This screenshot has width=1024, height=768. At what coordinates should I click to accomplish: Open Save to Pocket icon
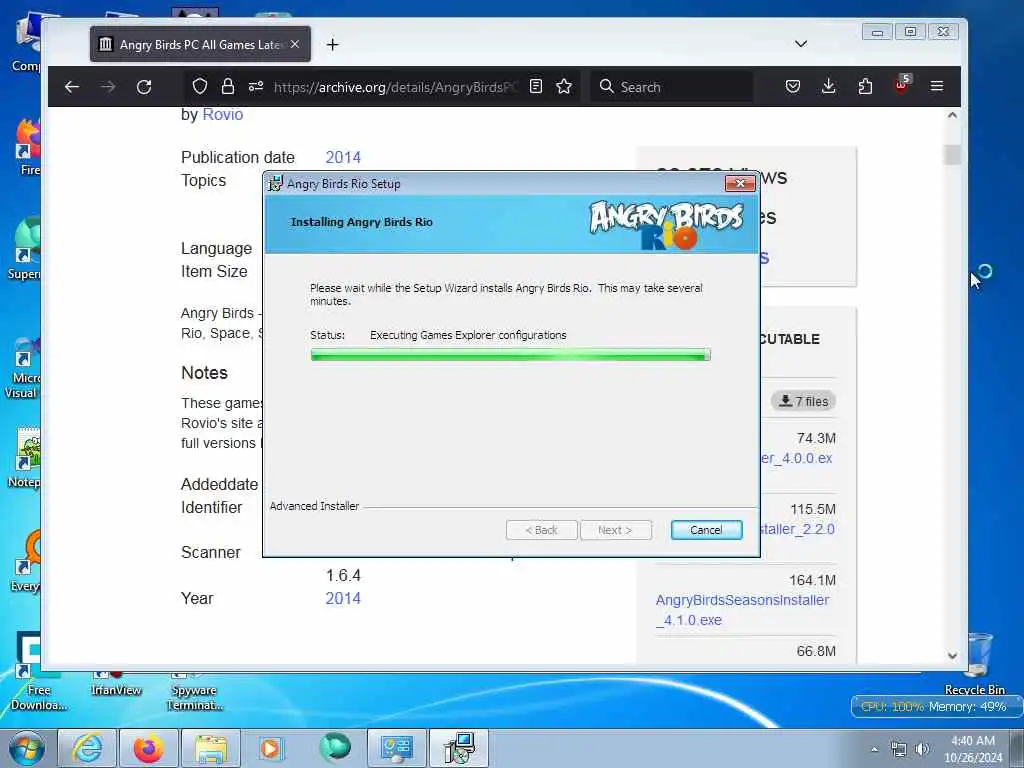tap(793, 86)
